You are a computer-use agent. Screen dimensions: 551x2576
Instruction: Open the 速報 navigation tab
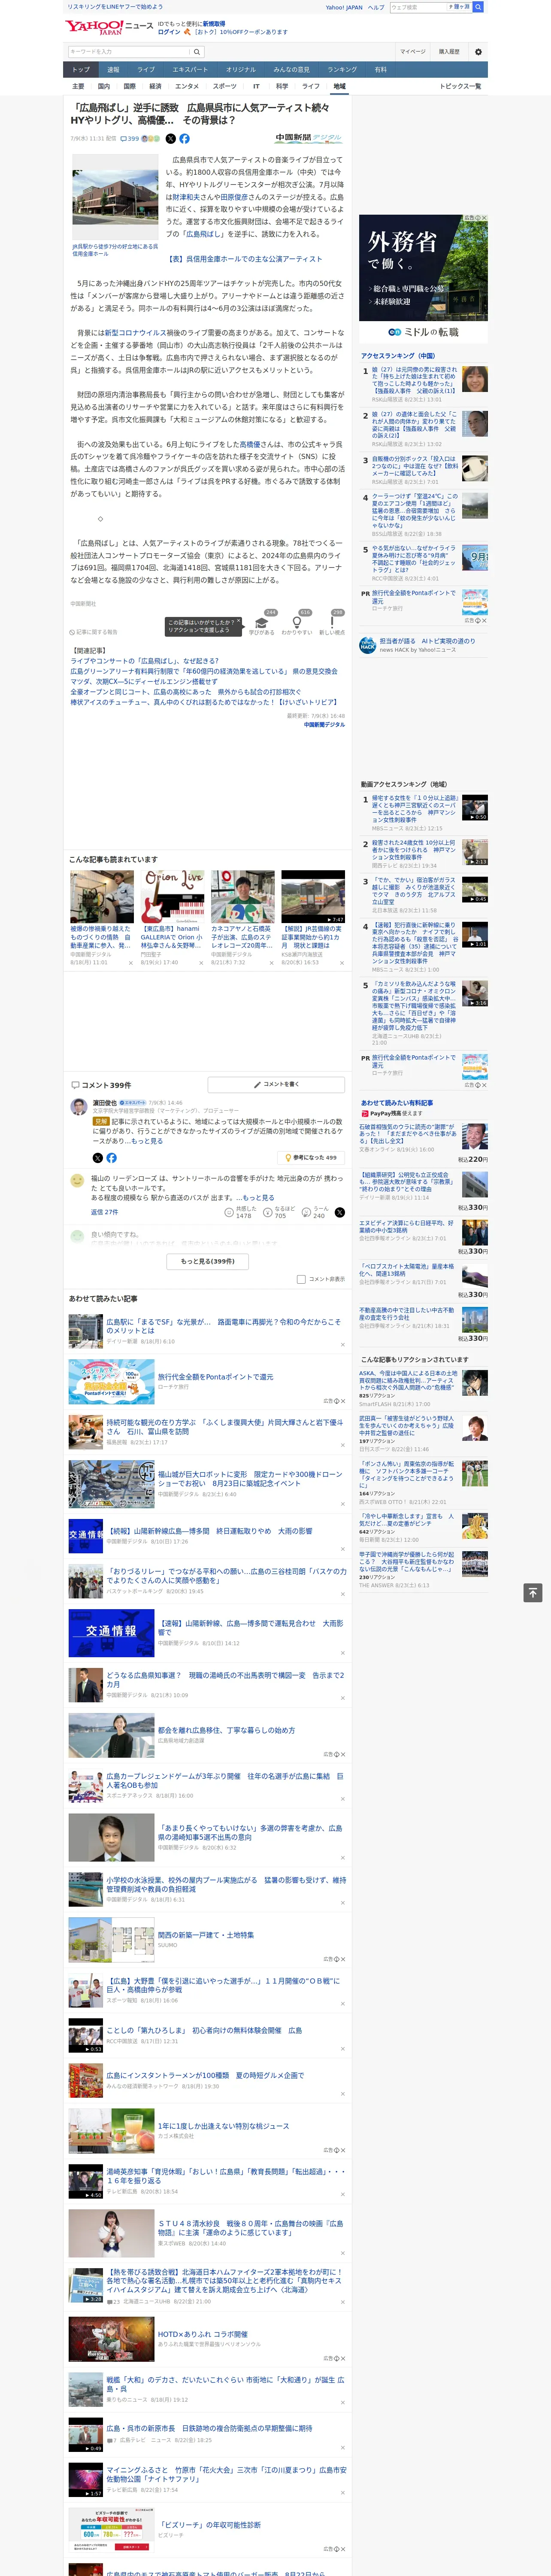tap(113, 70)
